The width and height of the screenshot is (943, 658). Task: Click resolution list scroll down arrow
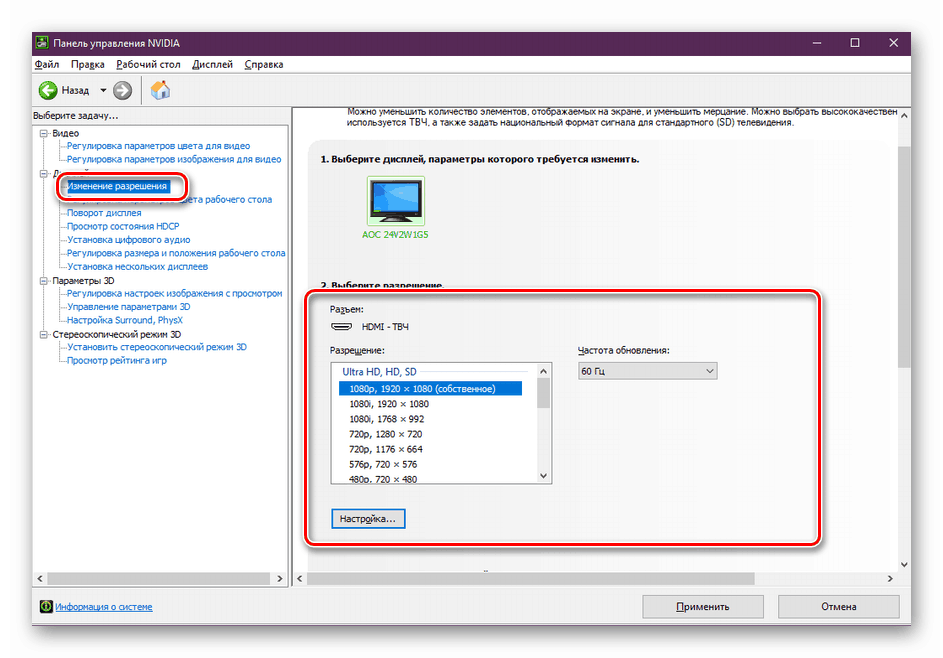[x=544, y=476]
